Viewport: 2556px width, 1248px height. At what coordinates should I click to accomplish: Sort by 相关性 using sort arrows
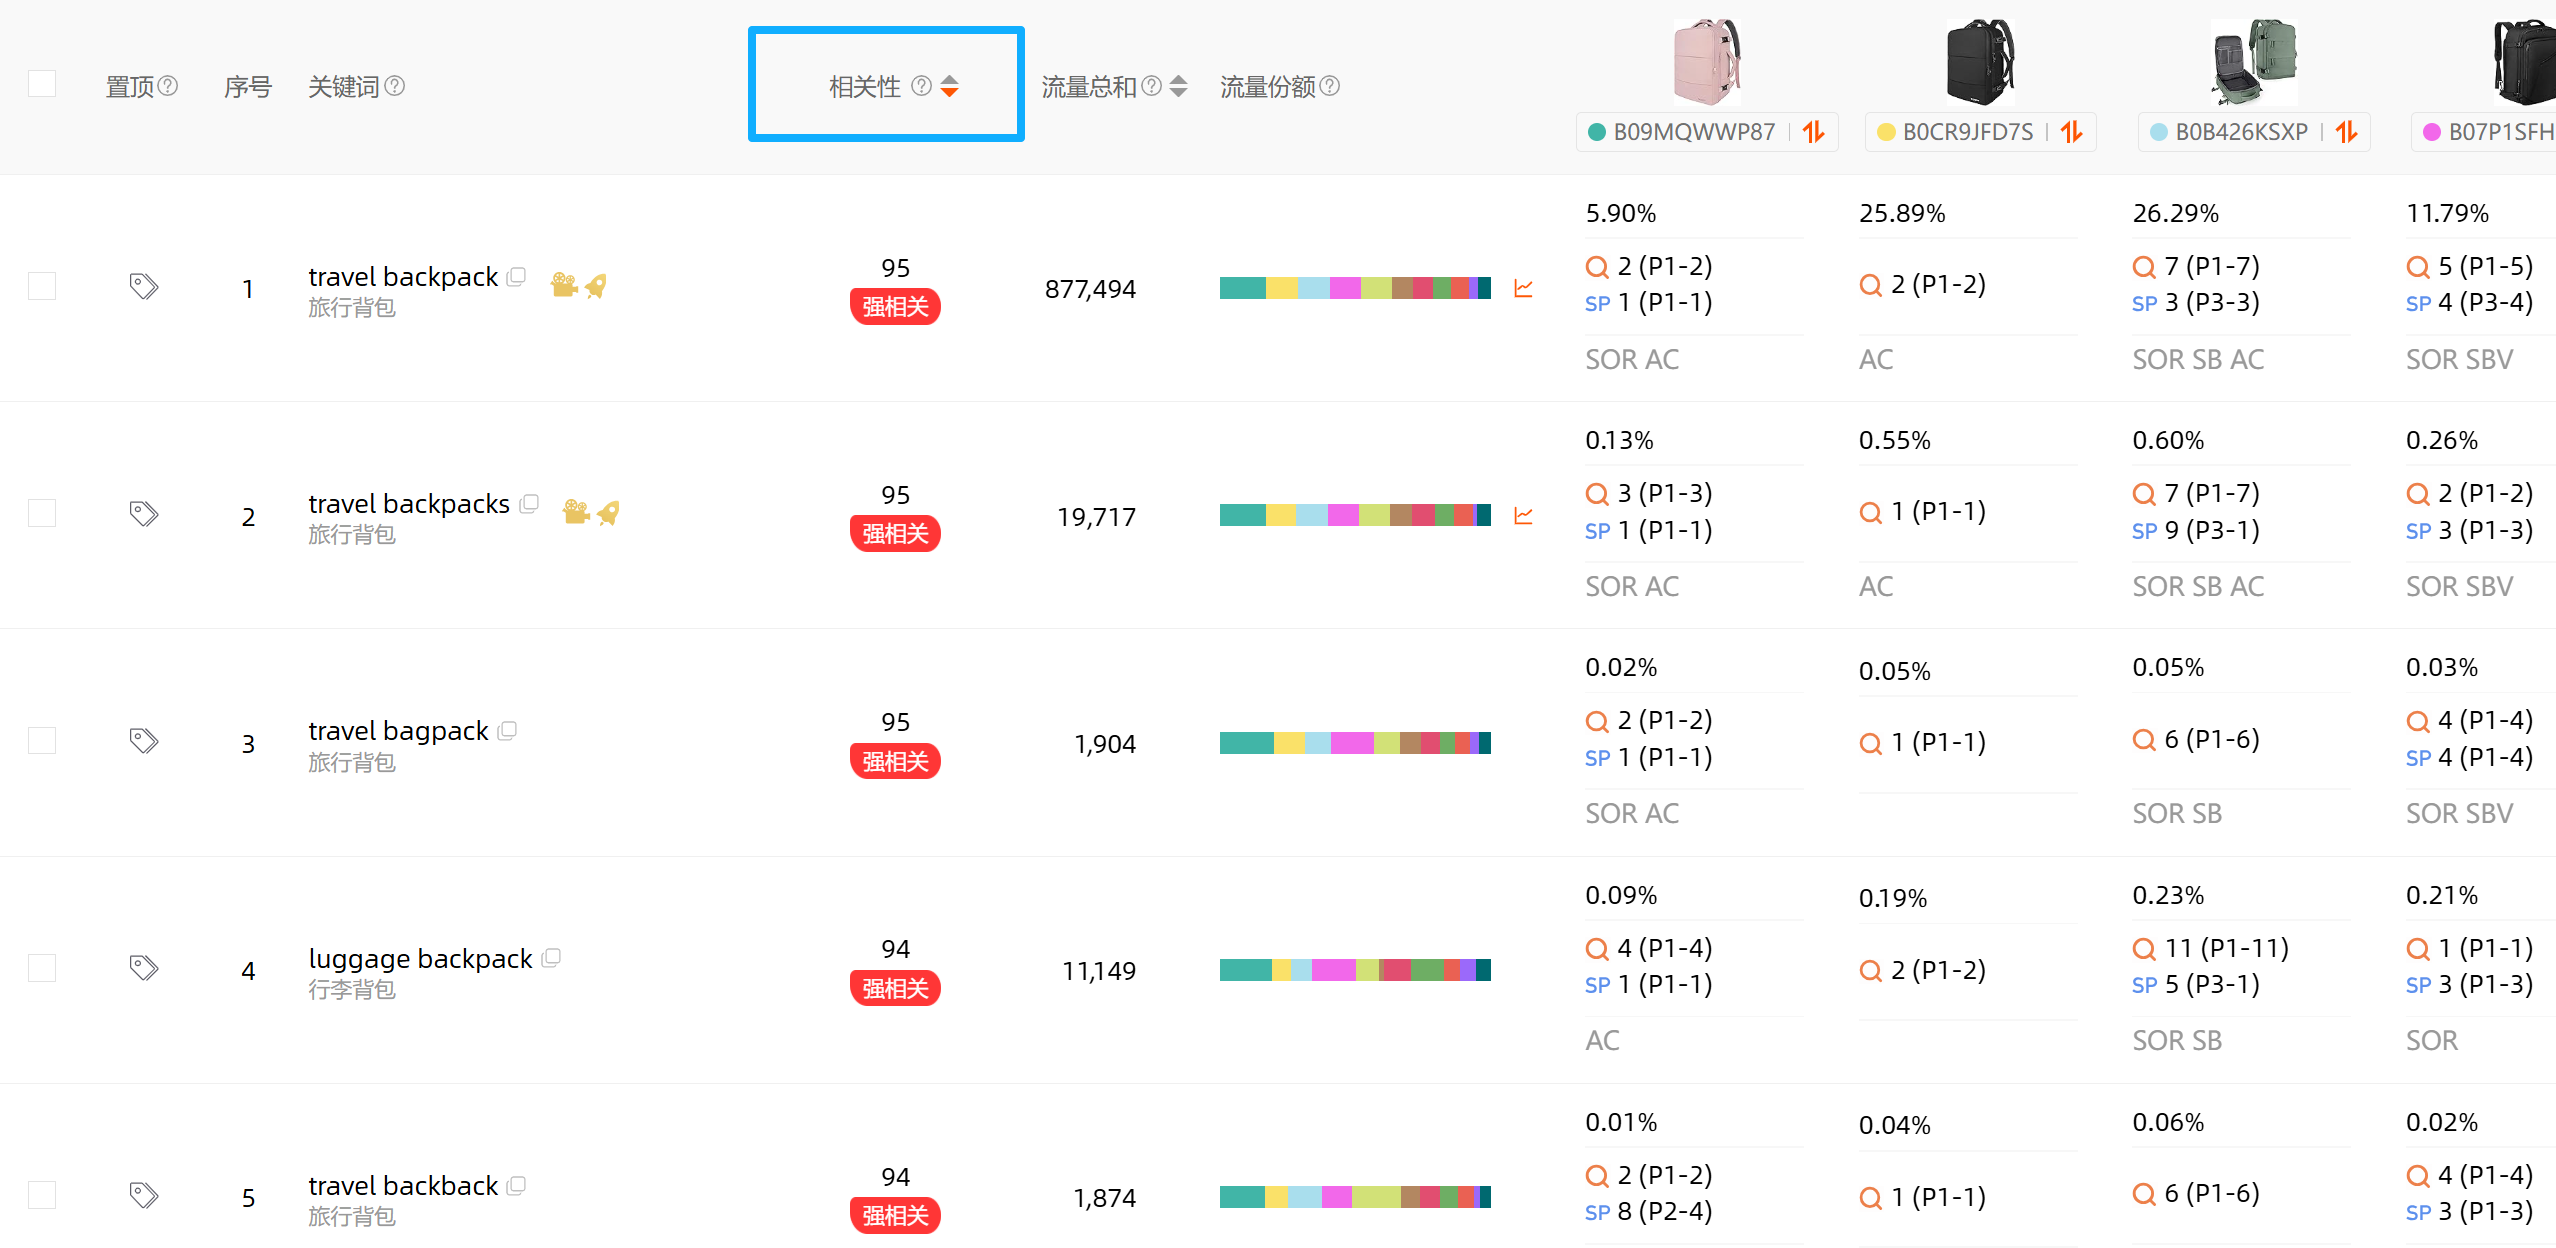[x=949, y=87]
